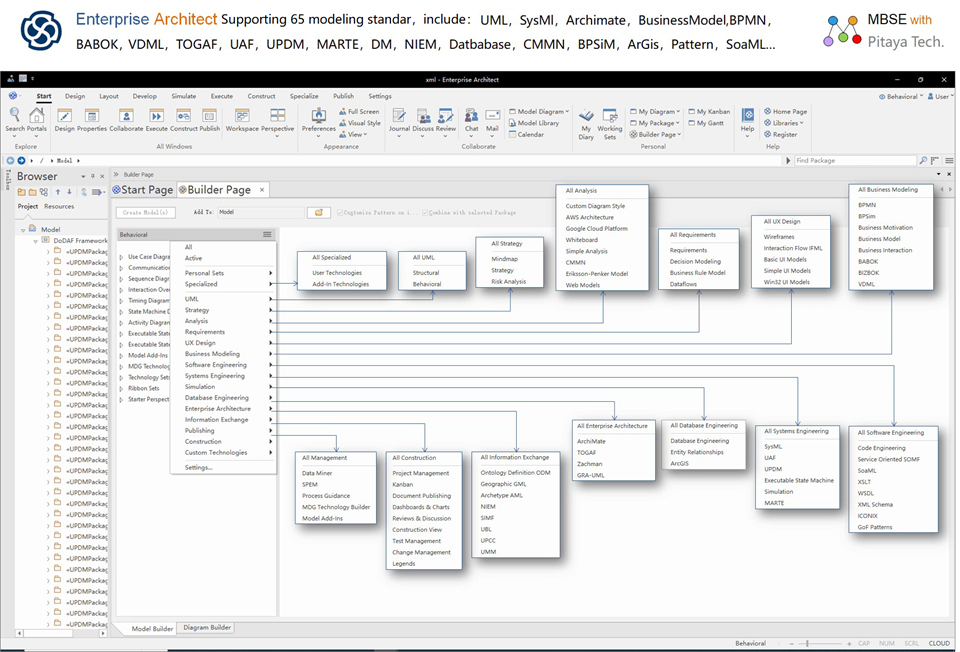
Task: Open the Design window icon in ribbon
Action: [64, 115]
